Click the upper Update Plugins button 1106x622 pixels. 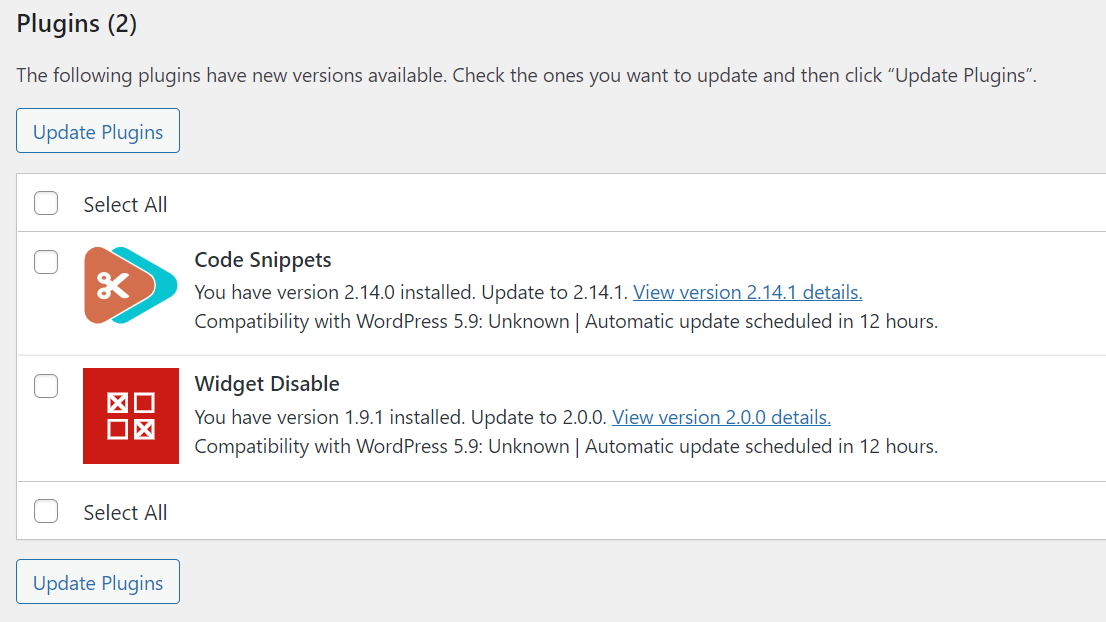pos(98,130)
